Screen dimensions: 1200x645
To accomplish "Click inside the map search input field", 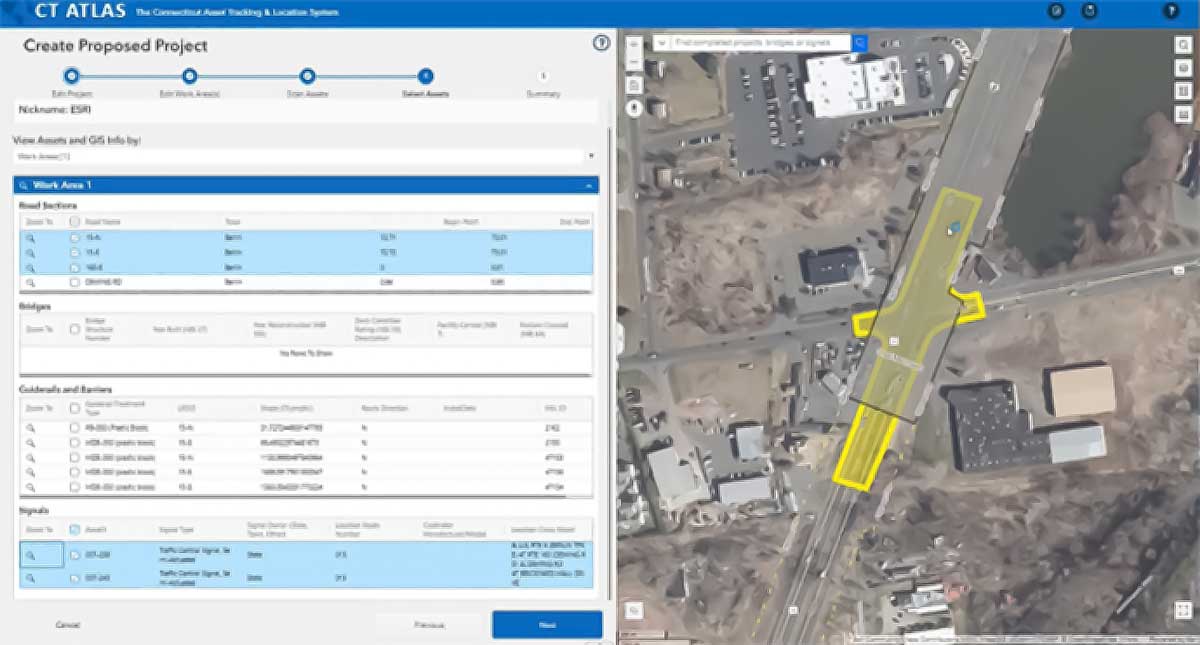I will click(x=760, y=43).
